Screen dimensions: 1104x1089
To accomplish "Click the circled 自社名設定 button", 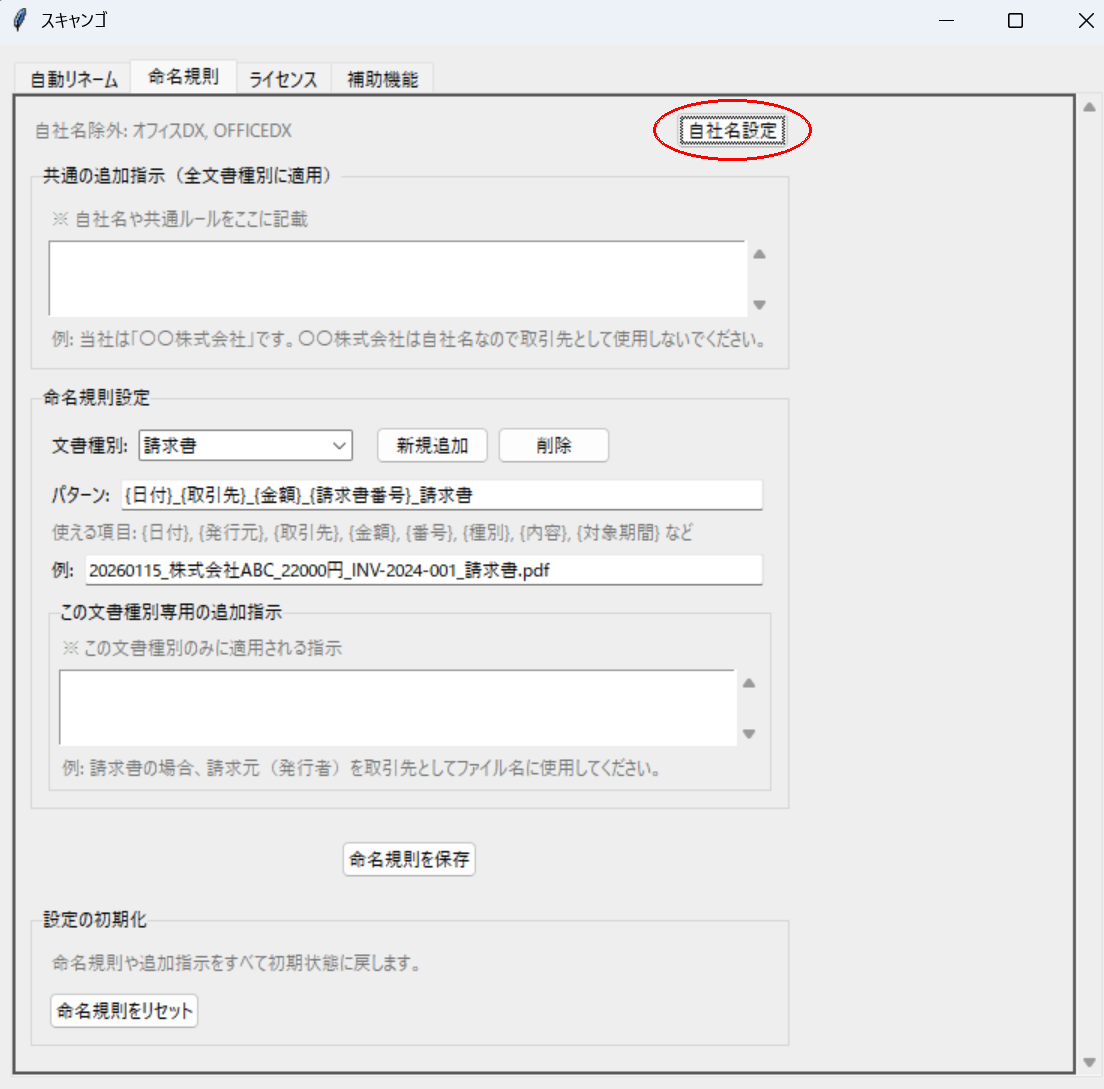I will 733,129.
